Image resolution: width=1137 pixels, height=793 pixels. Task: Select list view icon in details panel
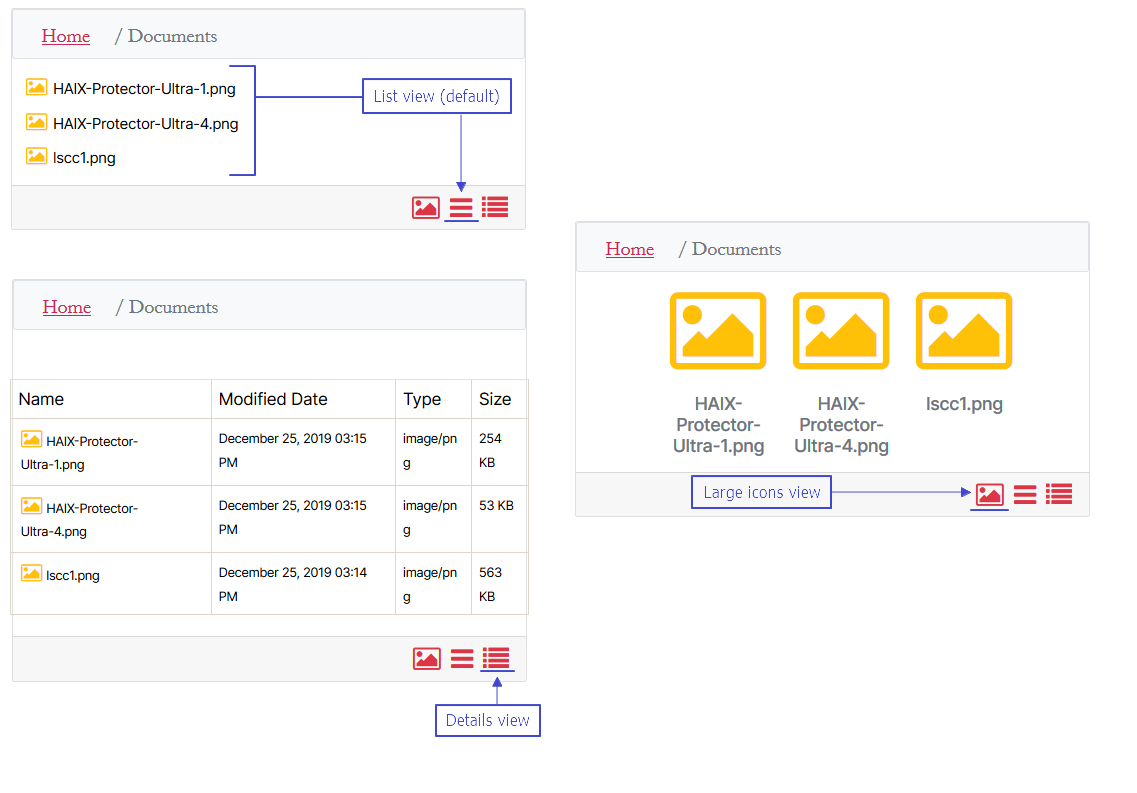462,659
